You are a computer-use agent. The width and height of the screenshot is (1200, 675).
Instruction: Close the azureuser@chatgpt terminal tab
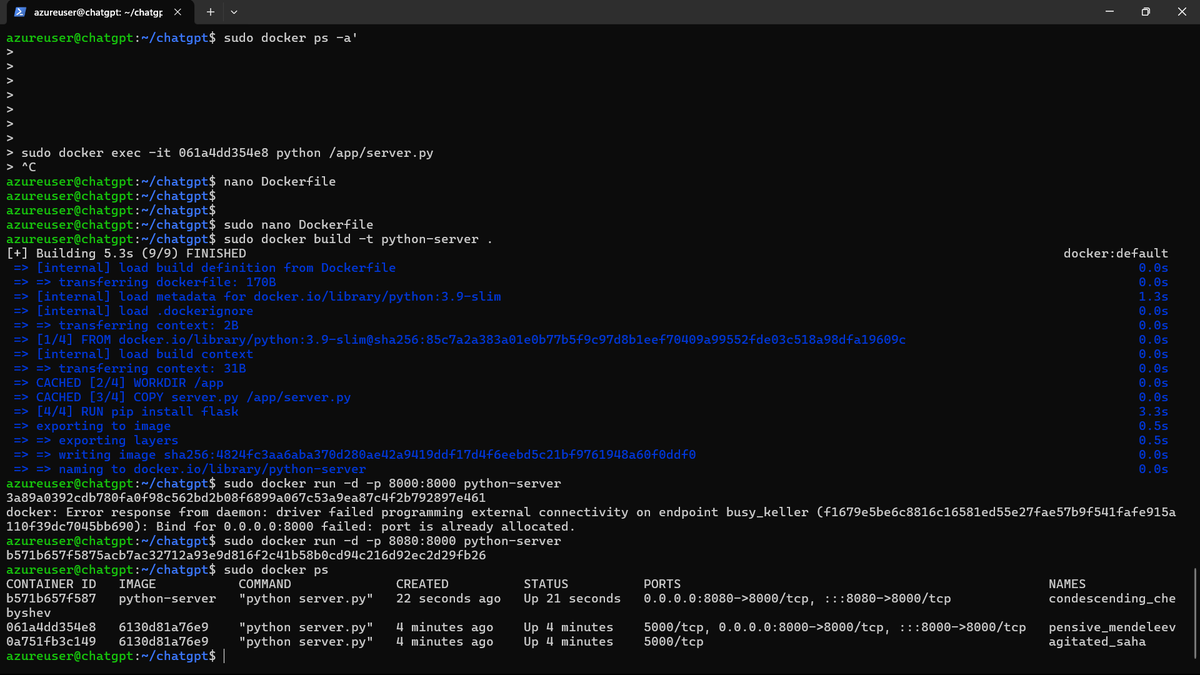click(x=177, y=12)
